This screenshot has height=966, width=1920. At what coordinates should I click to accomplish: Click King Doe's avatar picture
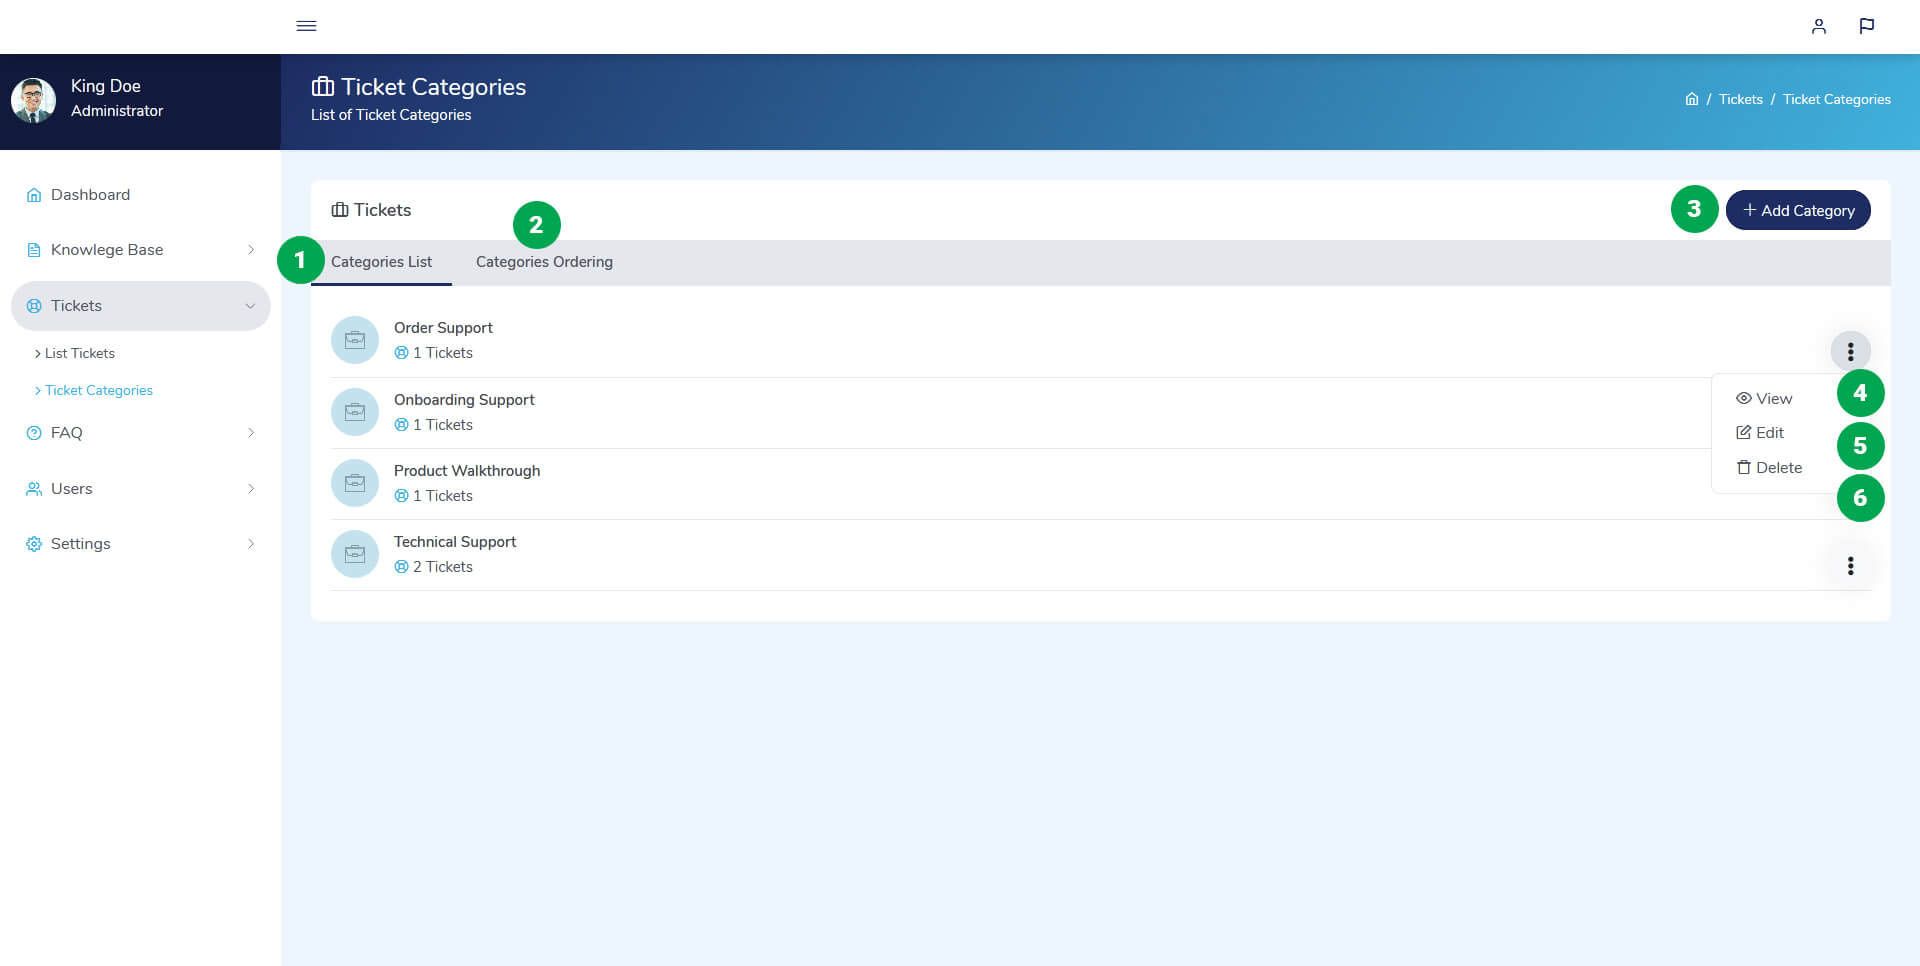33,100
